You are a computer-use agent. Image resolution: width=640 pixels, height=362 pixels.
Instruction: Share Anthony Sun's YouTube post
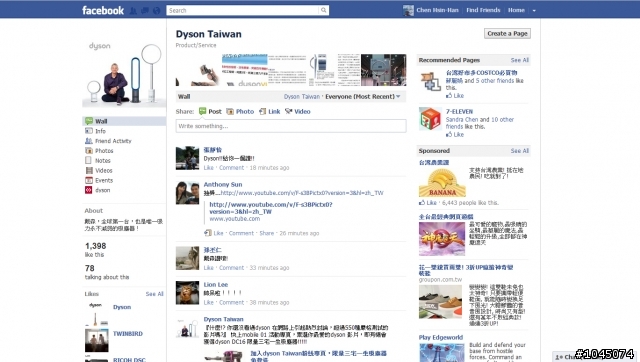coord(267,233)
